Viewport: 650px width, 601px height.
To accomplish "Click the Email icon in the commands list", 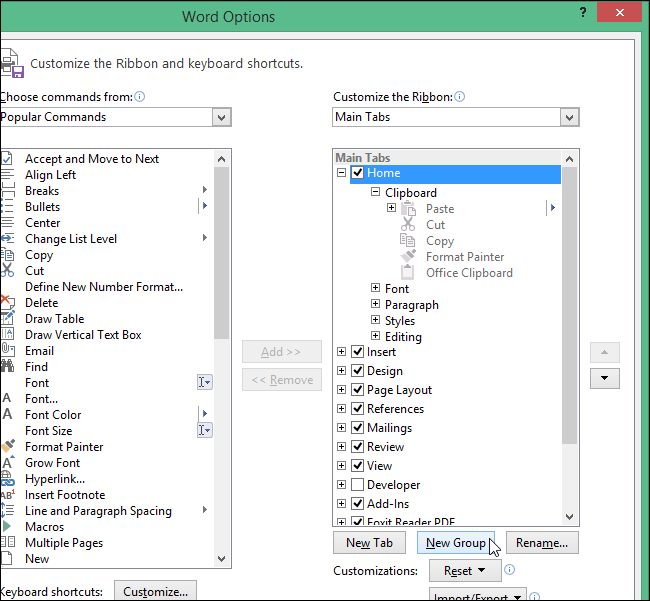I will click(x=7, y=350).
